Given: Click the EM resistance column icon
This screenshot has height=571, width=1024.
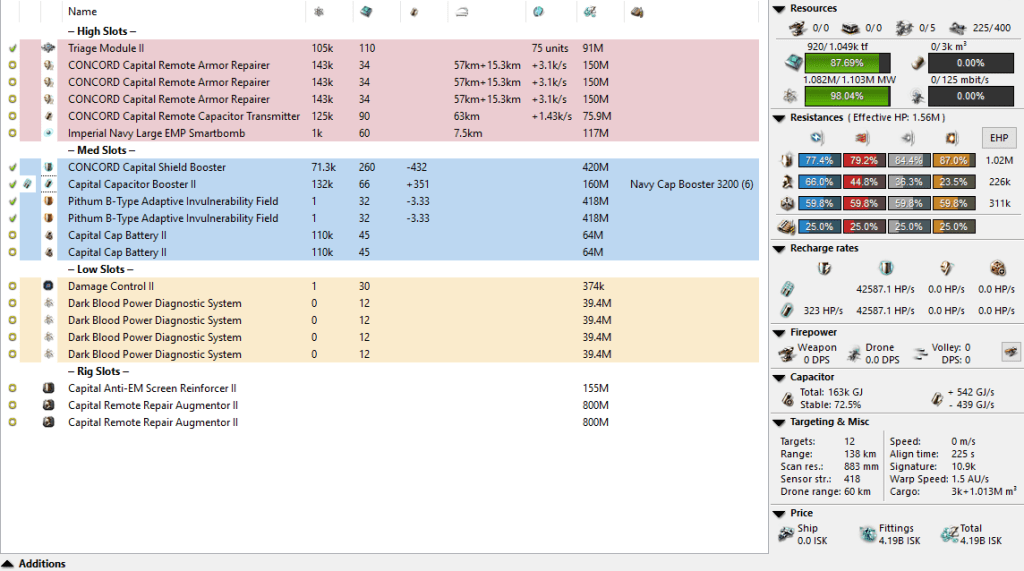Looking at the screenshot, I should click(817, 138).
